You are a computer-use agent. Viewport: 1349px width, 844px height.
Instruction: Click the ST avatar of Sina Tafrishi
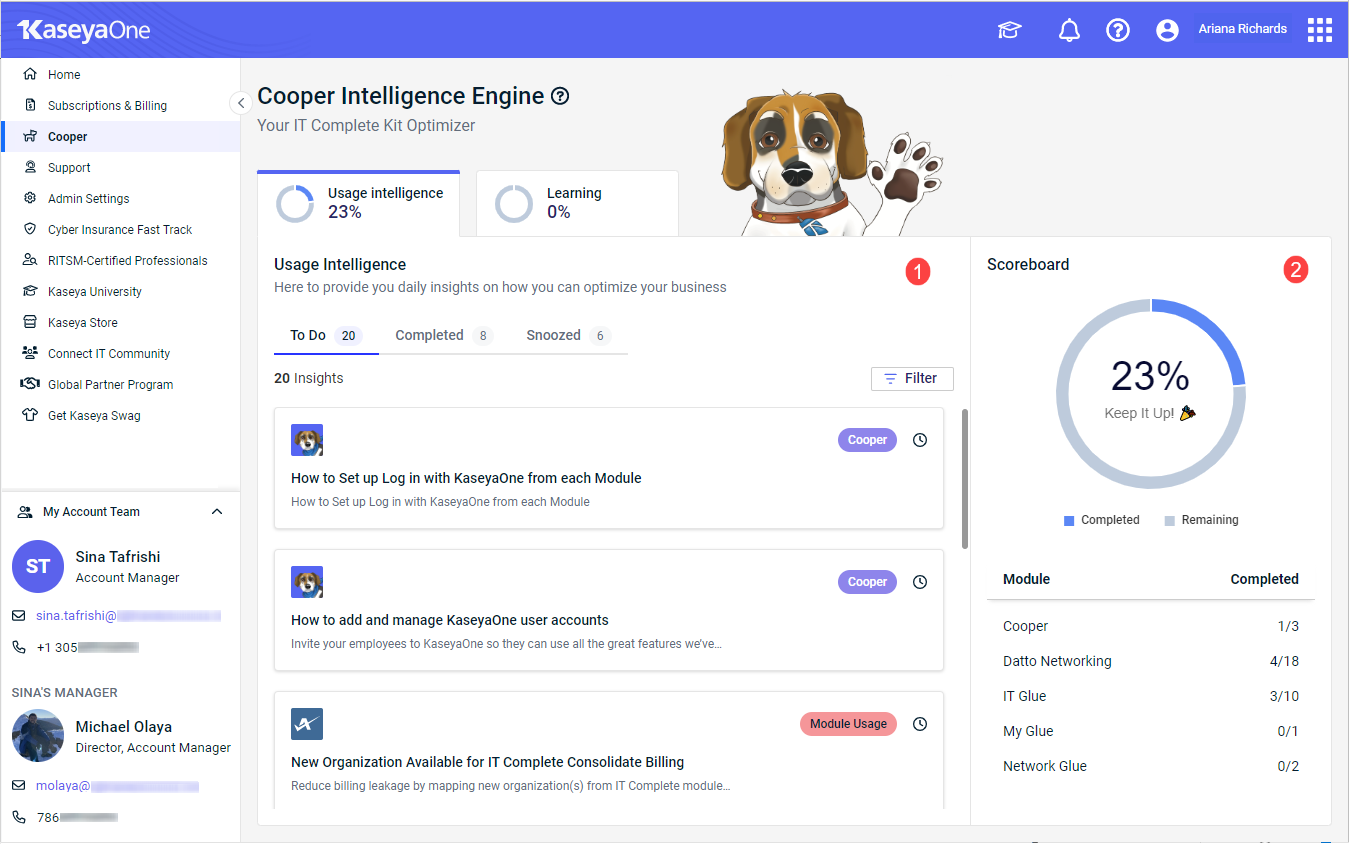[x=38, y=567]
